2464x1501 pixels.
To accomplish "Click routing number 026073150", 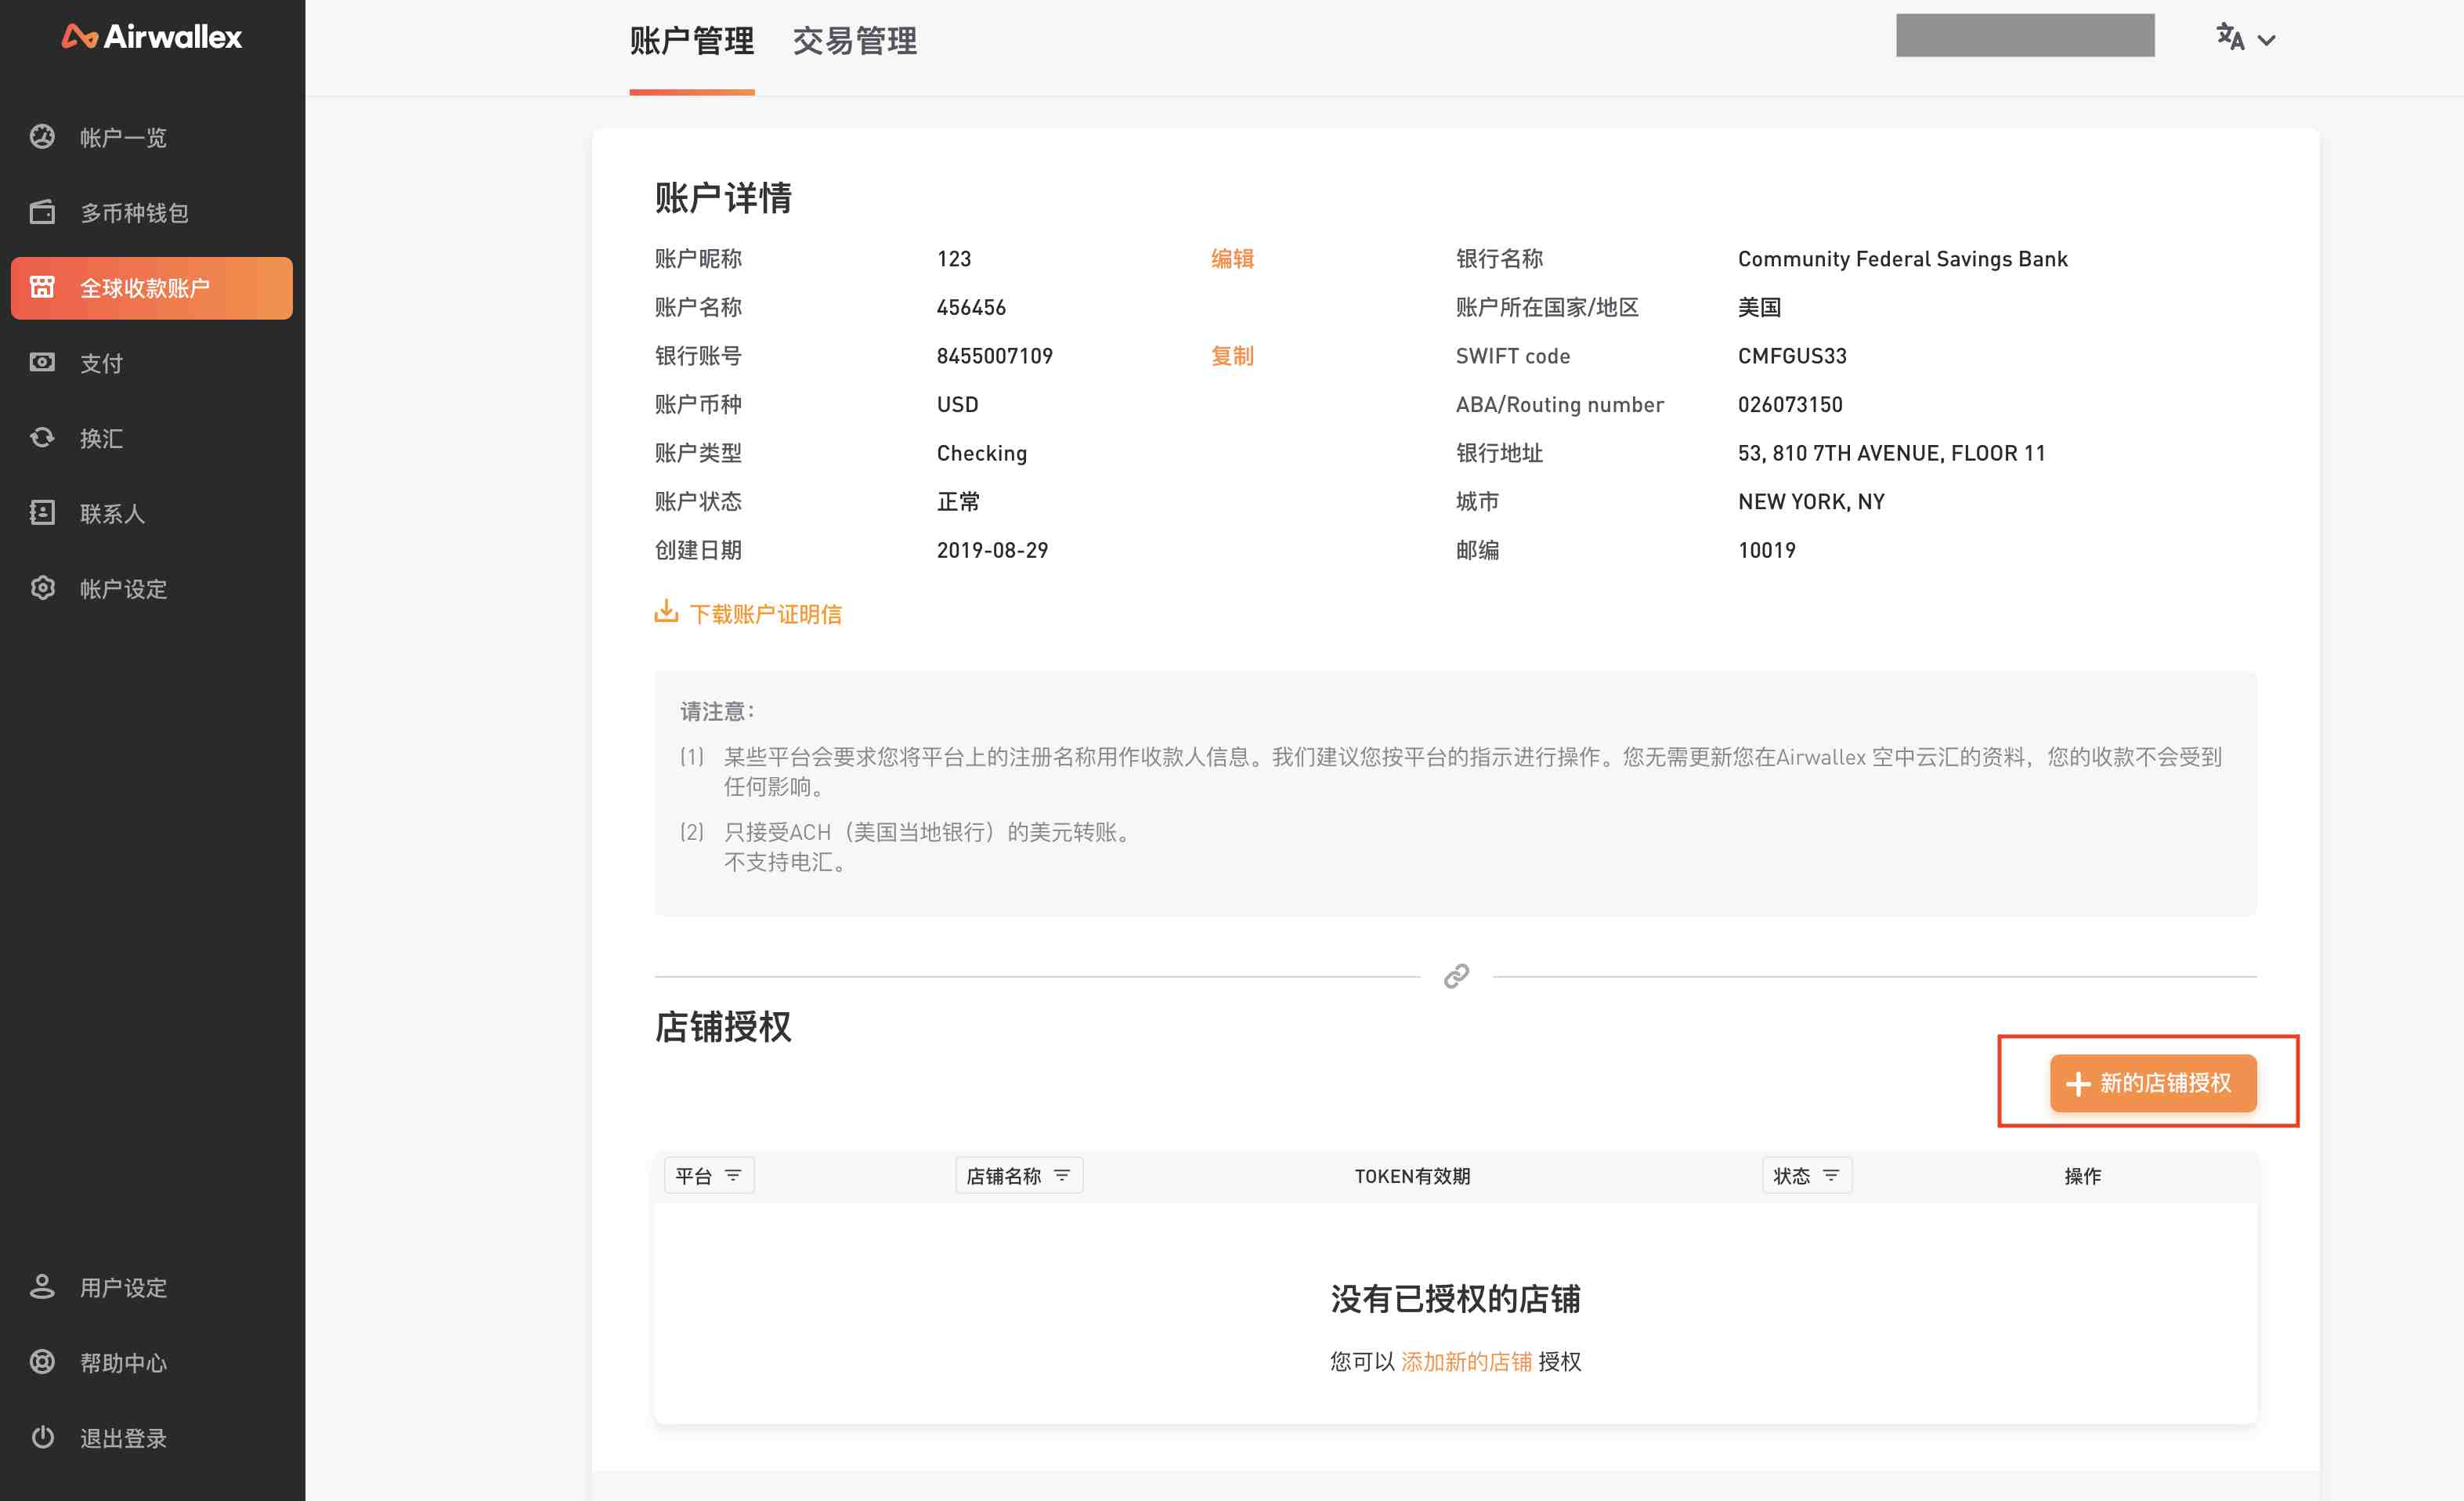I will (1790, 404).
